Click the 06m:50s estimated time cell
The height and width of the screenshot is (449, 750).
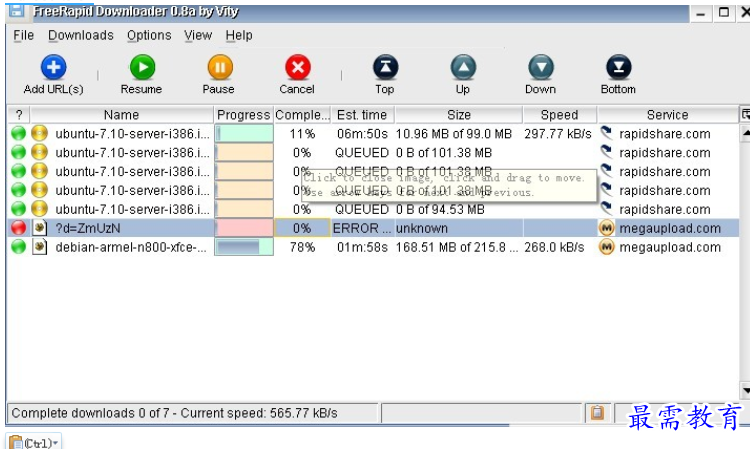tap(362, 133)
